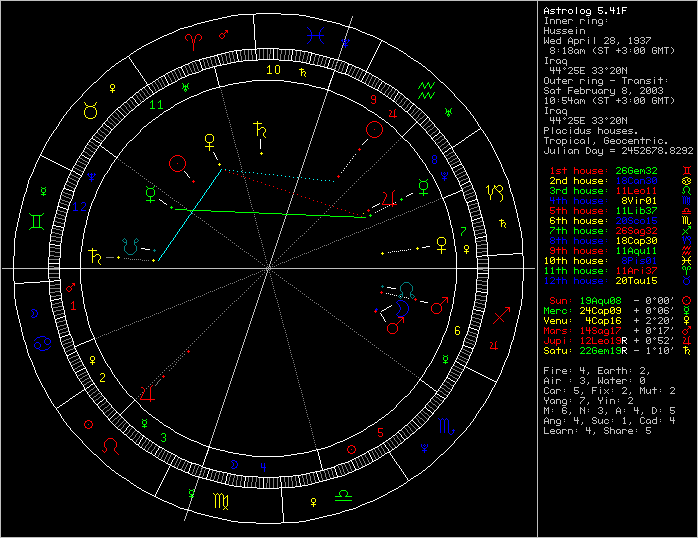Select the white Saturn glyph inside the chart

261,129
